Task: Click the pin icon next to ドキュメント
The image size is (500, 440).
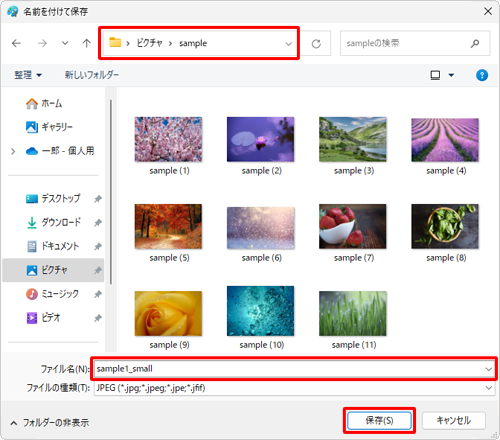Action: click(98, 247)
